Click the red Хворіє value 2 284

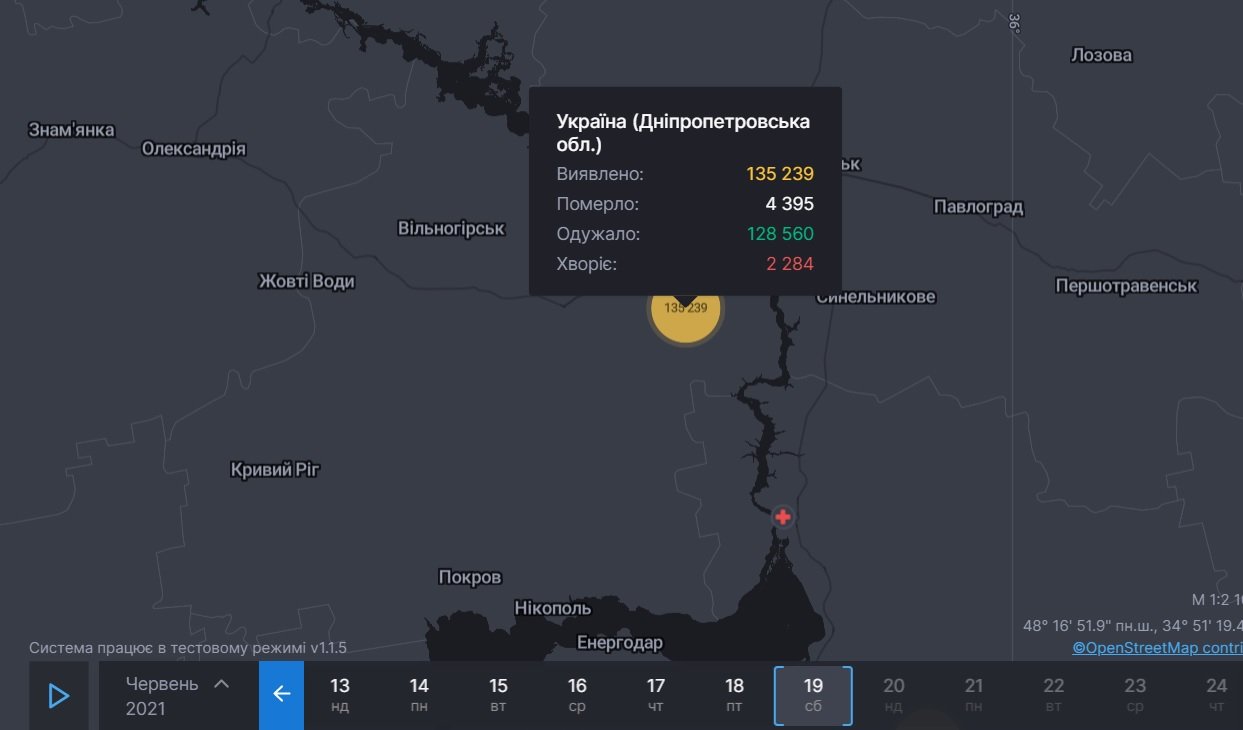791,263
